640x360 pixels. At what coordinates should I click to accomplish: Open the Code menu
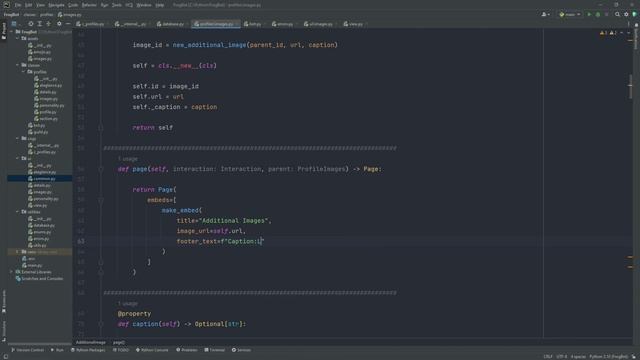pos(73,5)
